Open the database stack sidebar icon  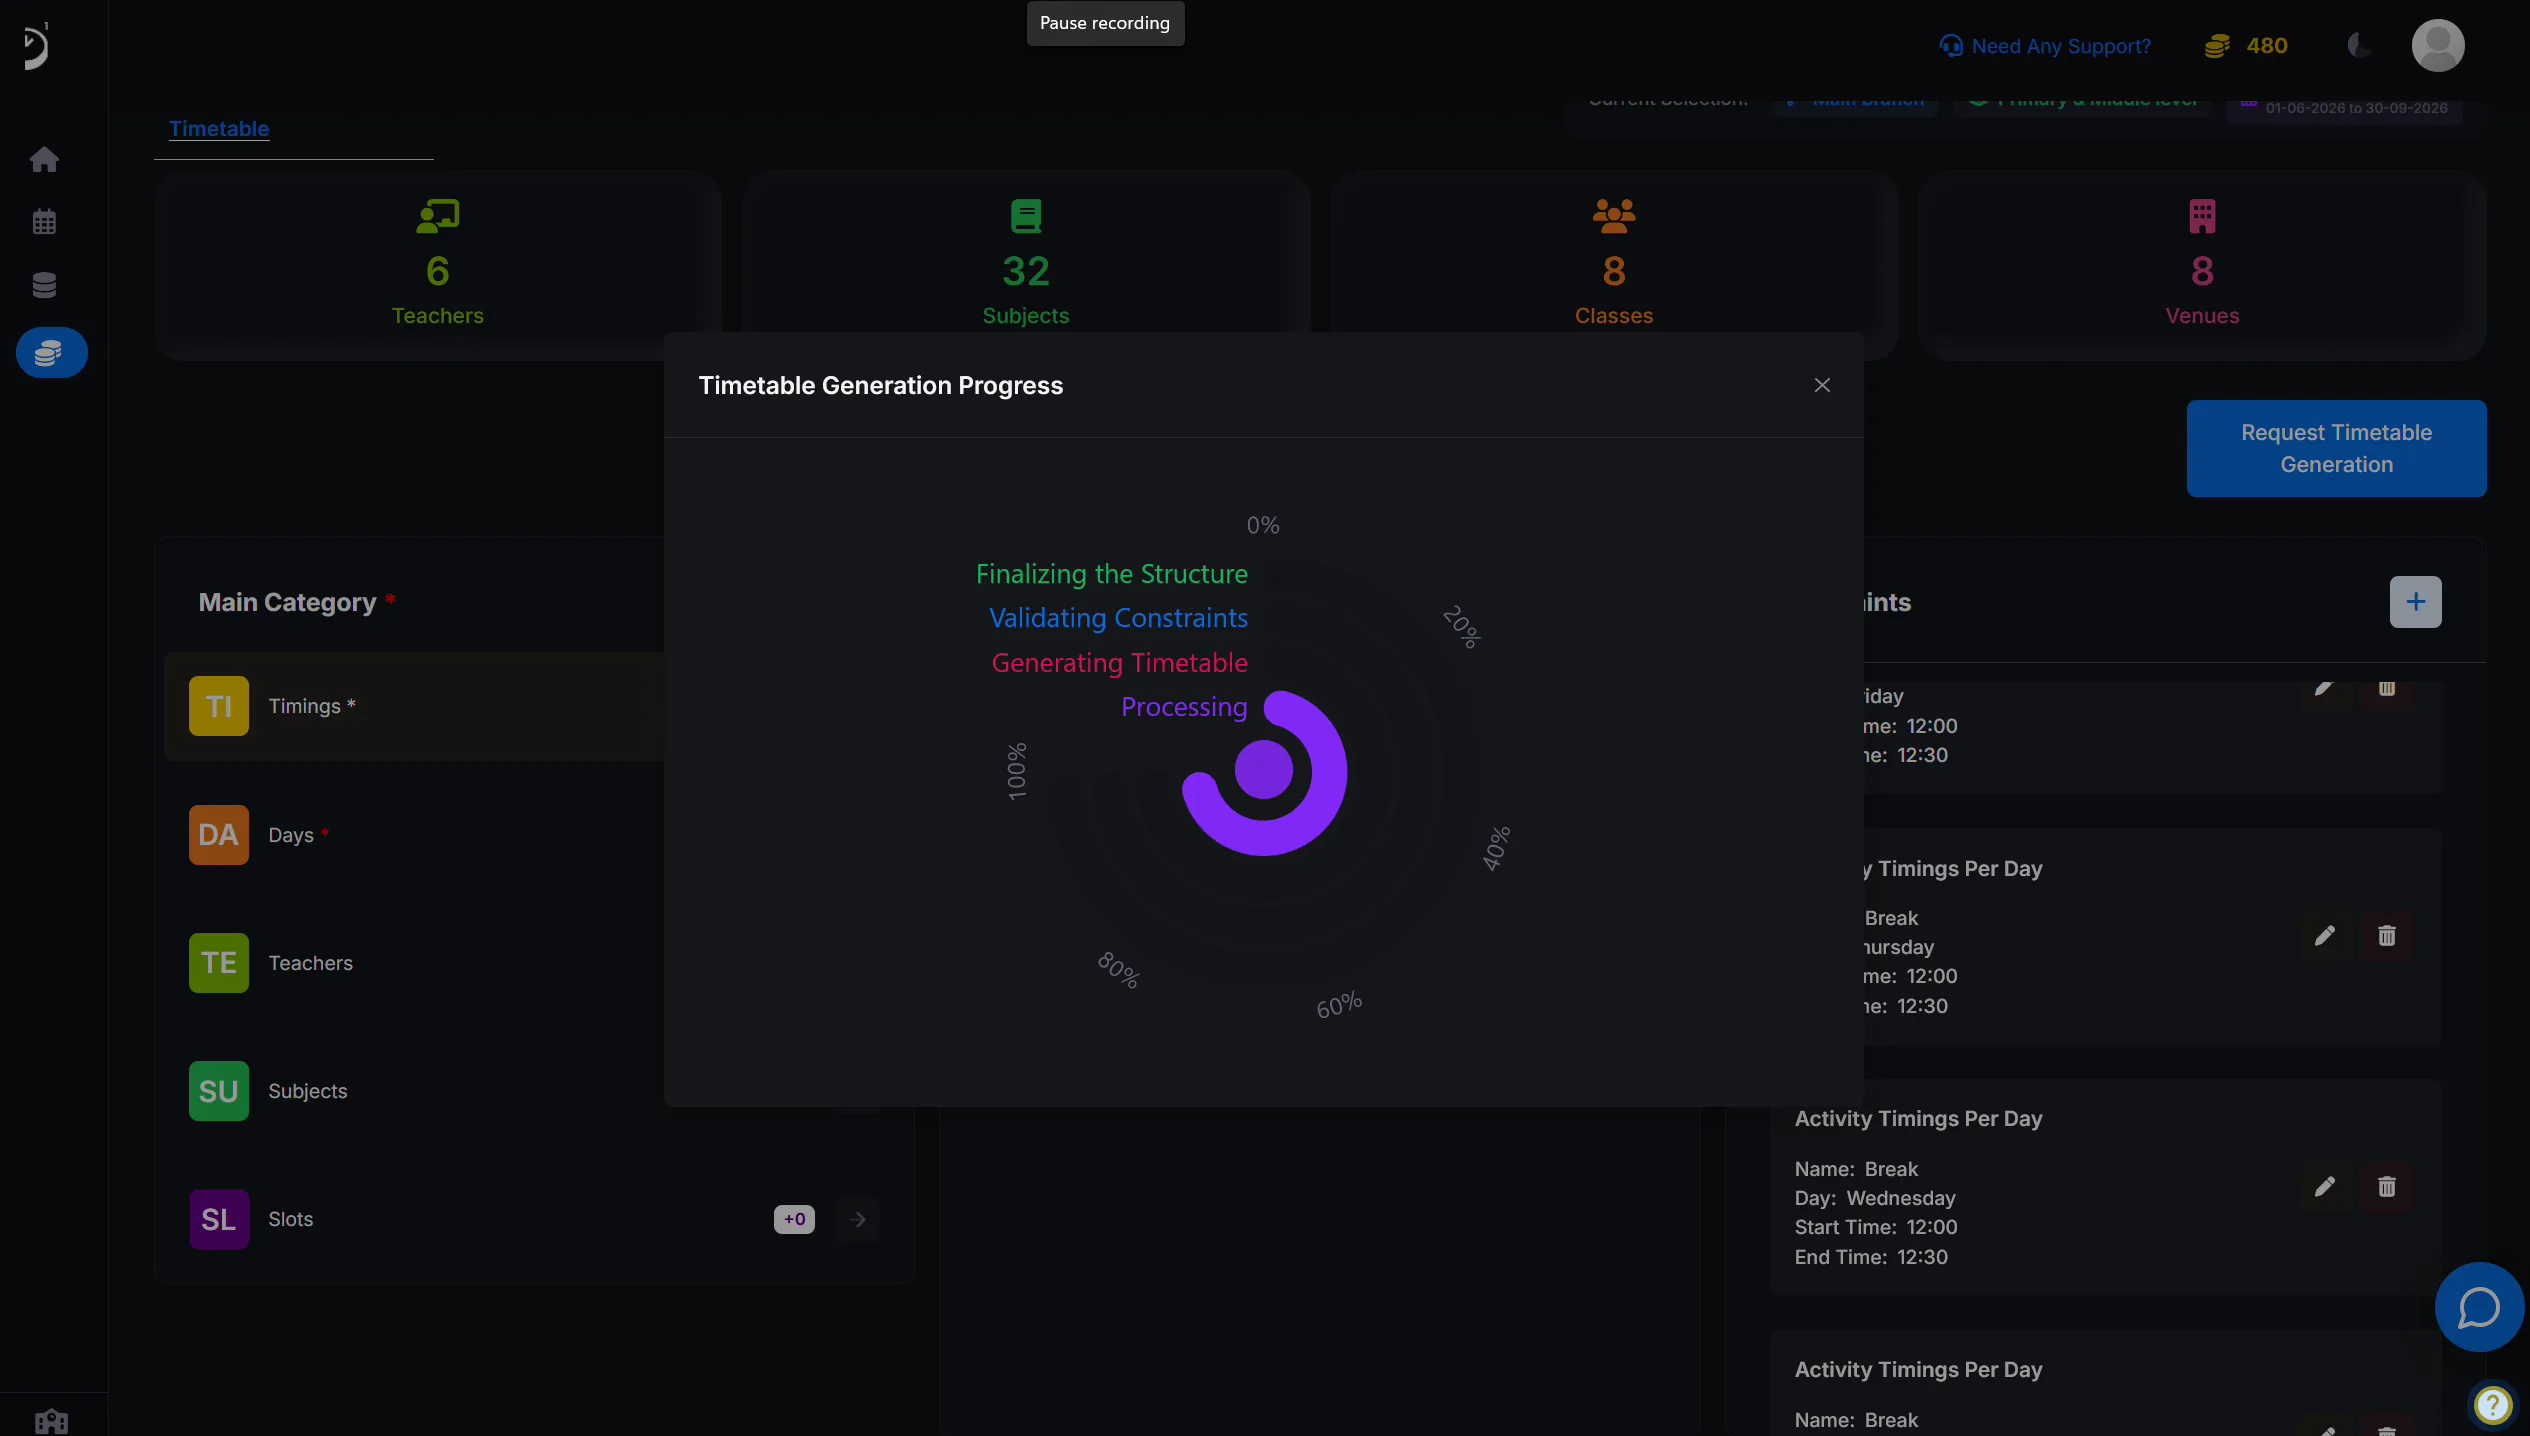pyautogui.click(x=44, y=285)
